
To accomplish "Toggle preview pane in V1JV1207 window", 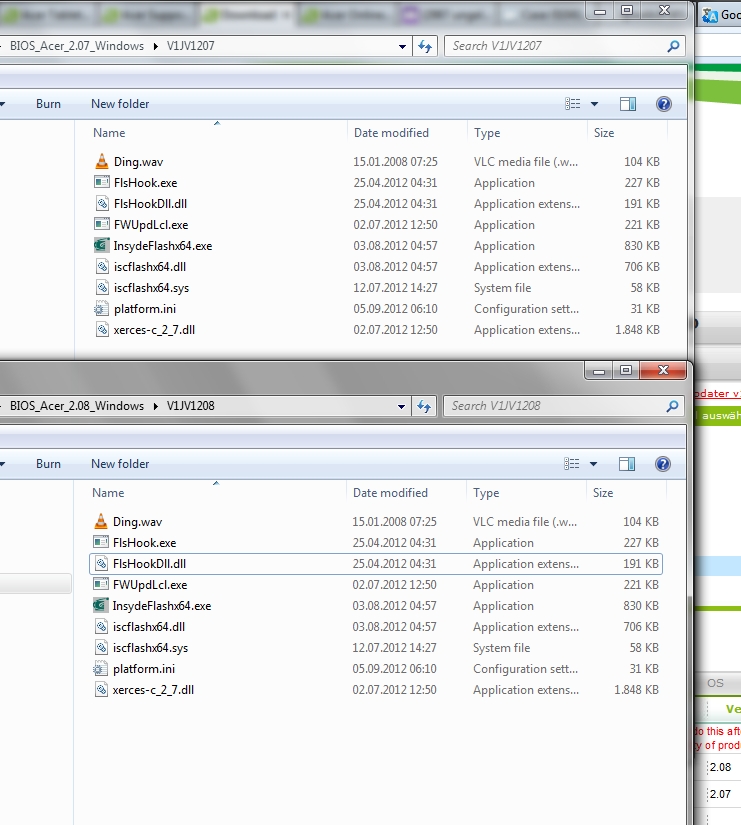I will coord(628,104).
